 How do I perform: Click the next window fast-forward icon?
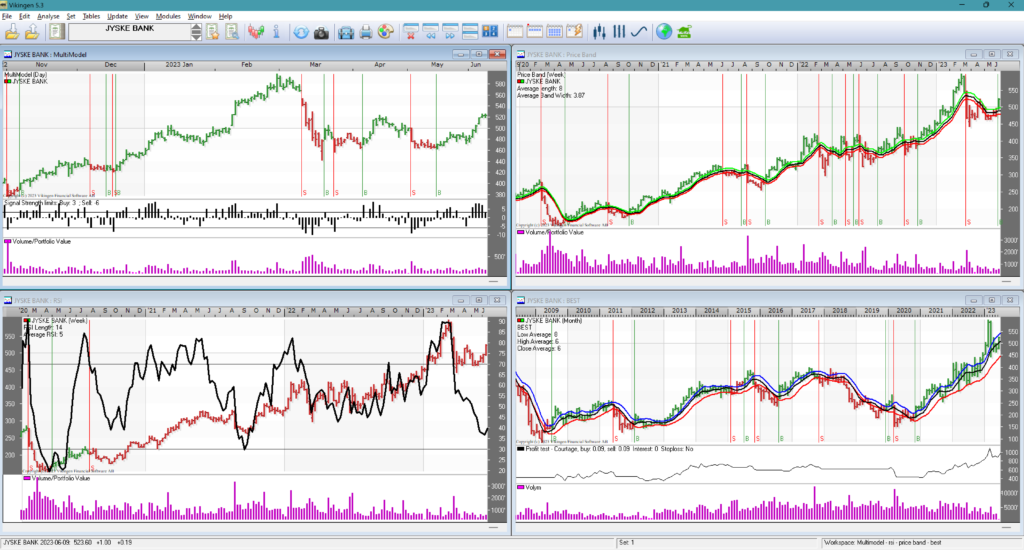tap(450, 31)
